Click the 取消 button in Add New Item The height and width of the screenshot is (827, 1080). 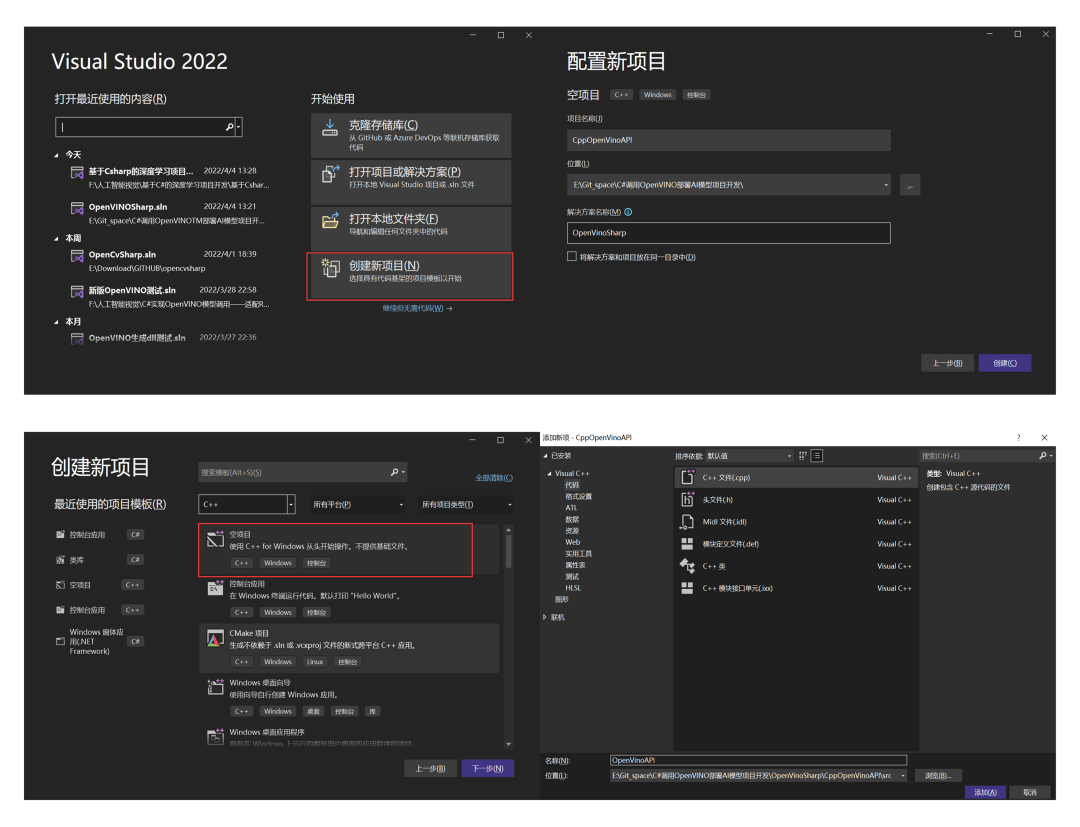click(1029, 793)
